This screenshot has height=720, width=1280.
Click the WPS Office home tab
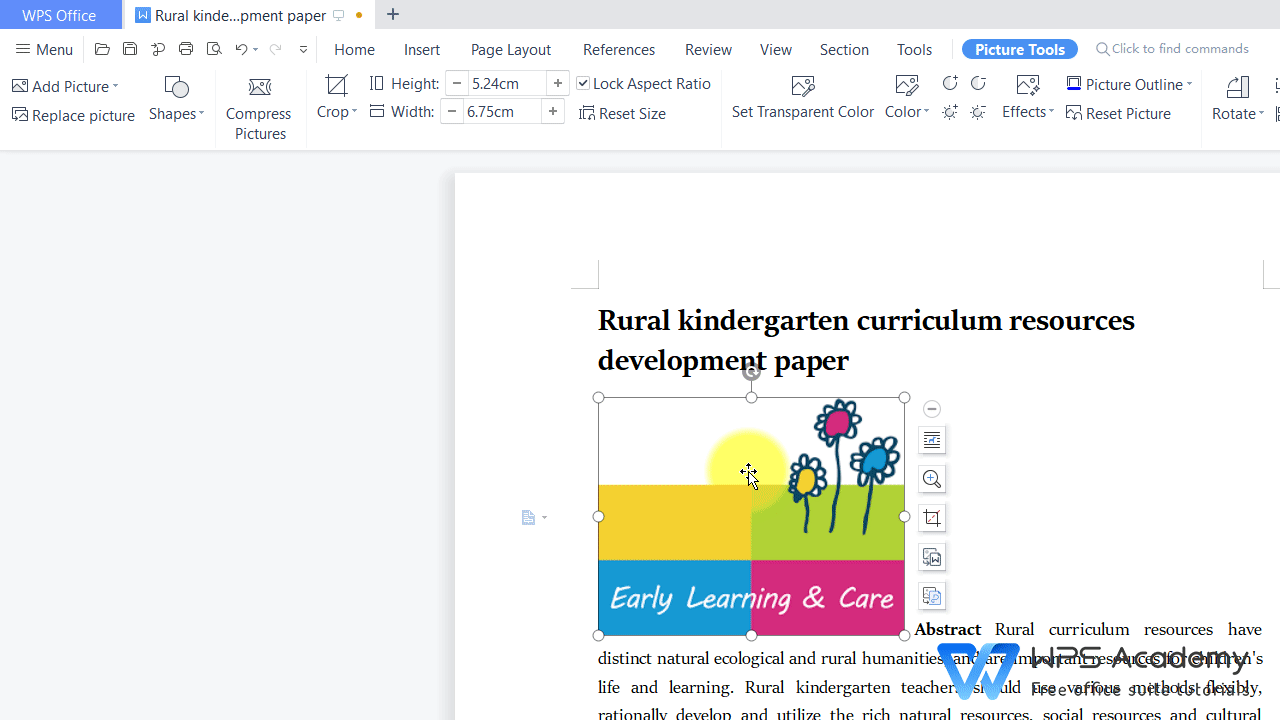tap(59, 15)
